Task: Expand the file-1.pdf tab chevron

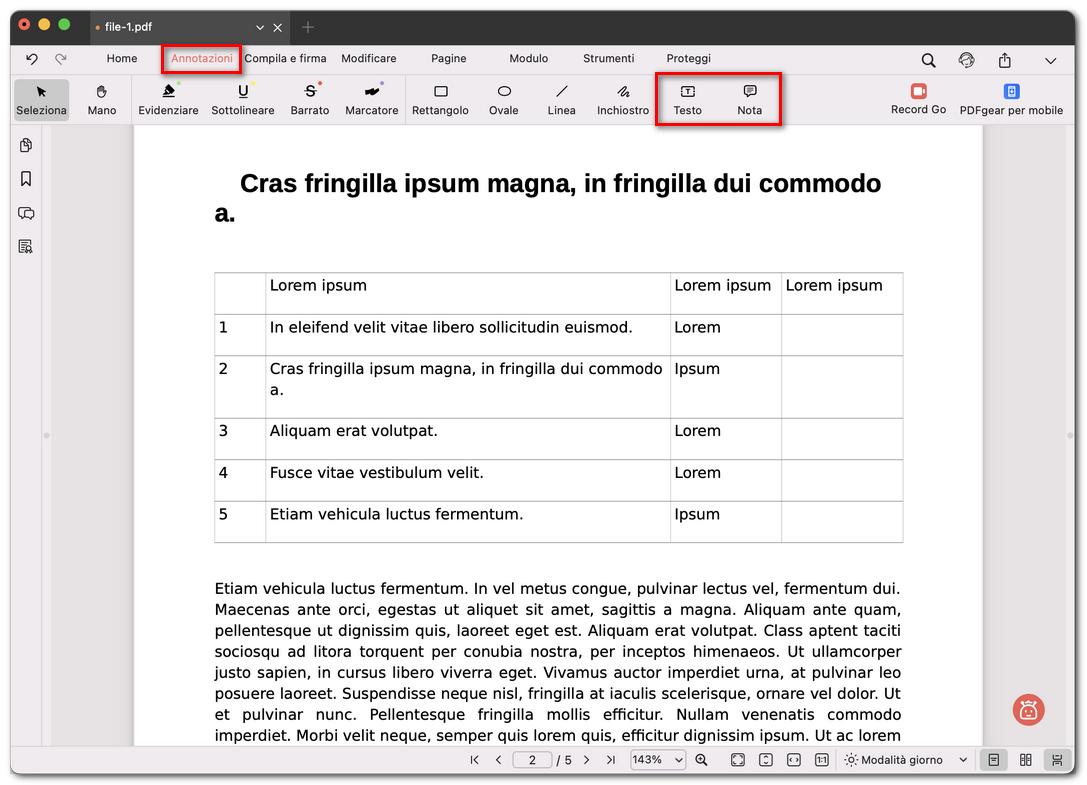Action: [260, 27]
